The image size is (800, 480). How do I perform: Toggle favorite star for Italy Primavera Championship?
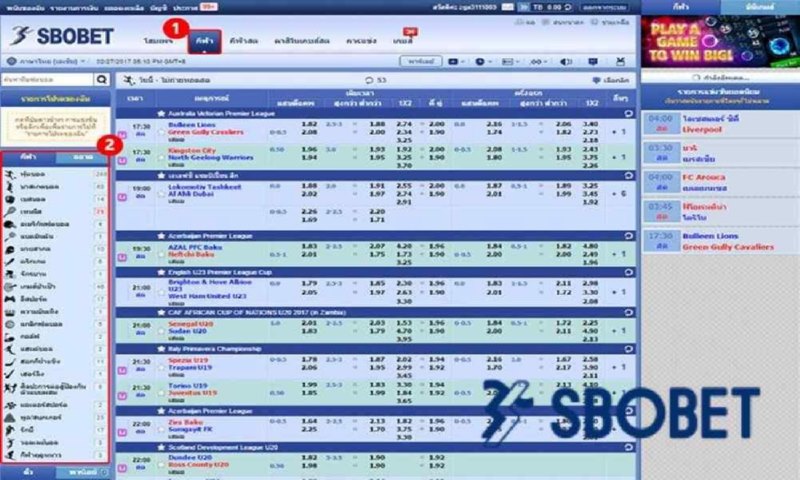tap(161, 349)
